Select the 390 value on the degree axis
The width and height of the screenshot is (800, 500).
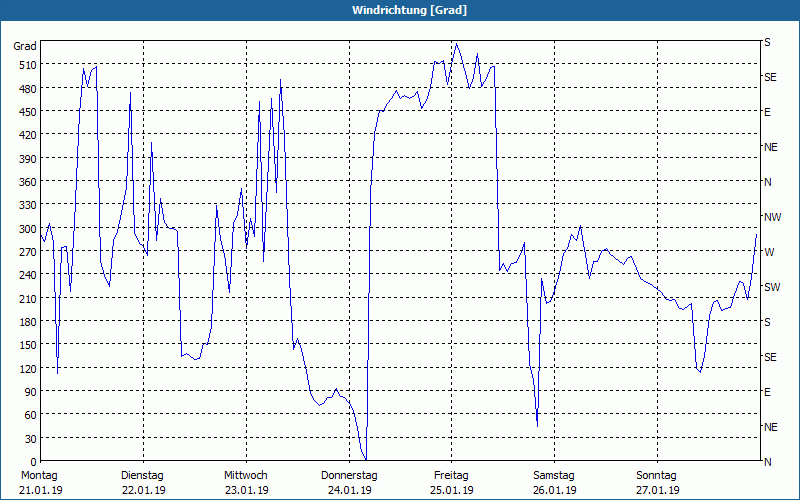[28, 159]
